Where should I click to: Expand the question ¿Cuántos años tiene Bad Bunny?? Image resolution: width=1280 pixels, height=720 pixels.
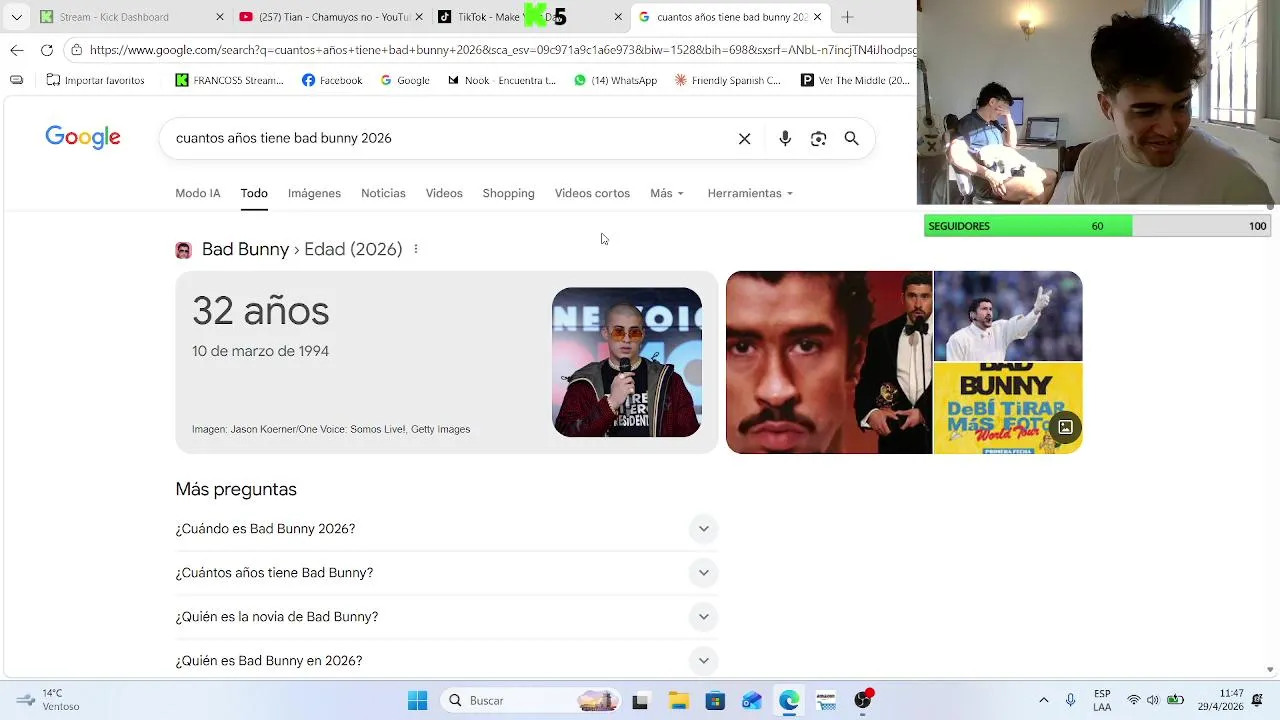447,573
